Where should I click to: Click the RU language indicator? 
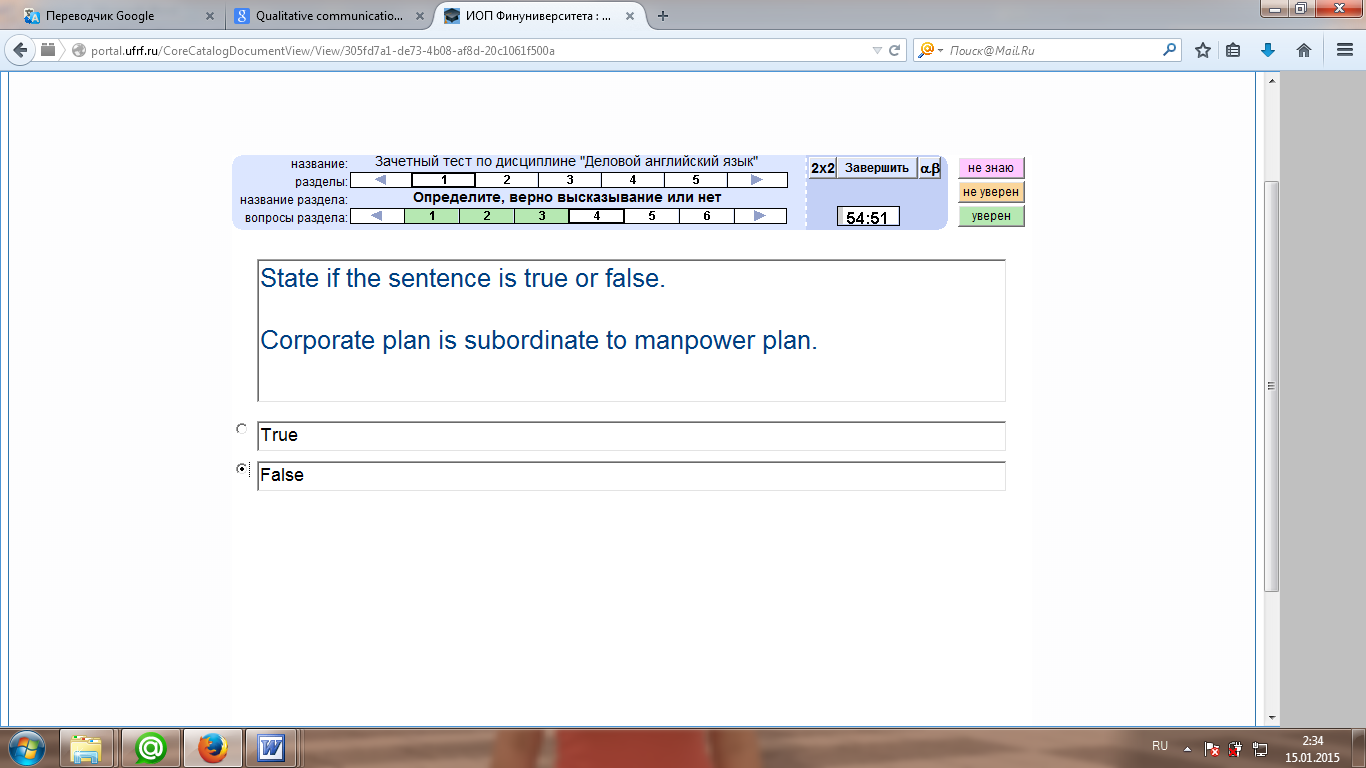point(1160,746)
